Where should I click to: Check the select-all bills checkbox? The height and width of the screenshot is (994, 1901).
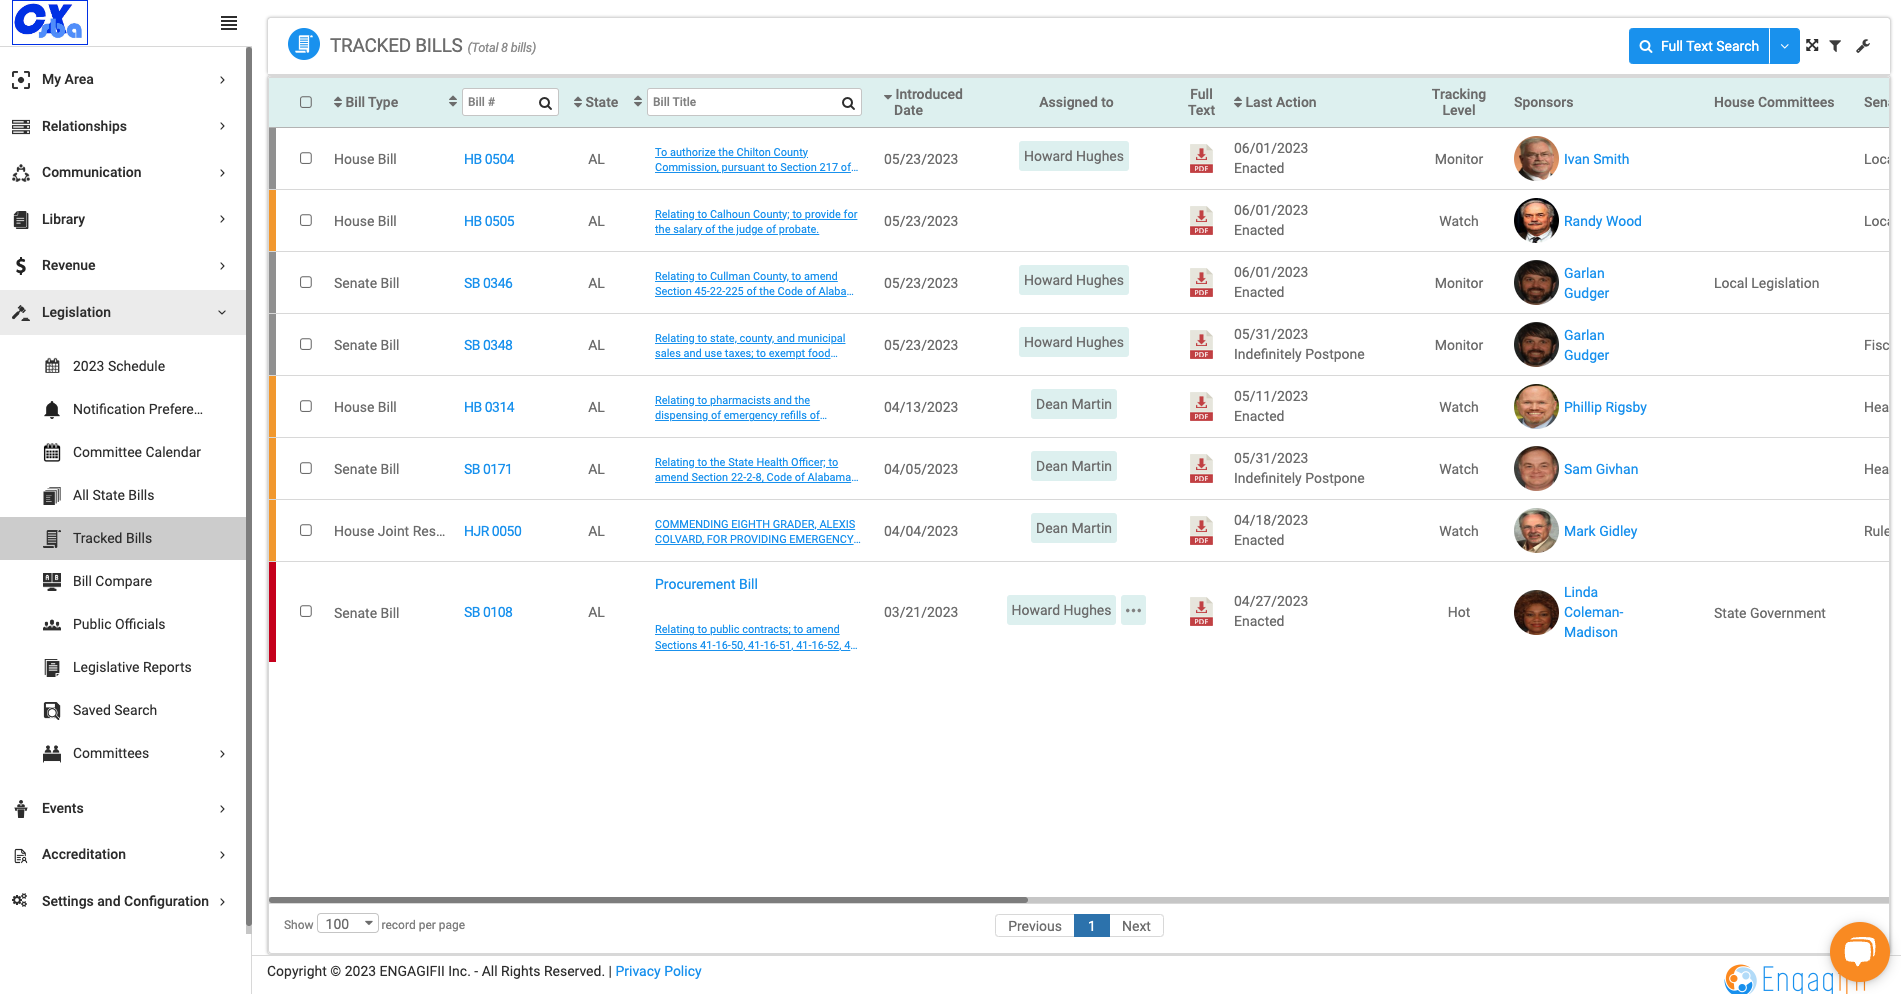coord(306,102)
